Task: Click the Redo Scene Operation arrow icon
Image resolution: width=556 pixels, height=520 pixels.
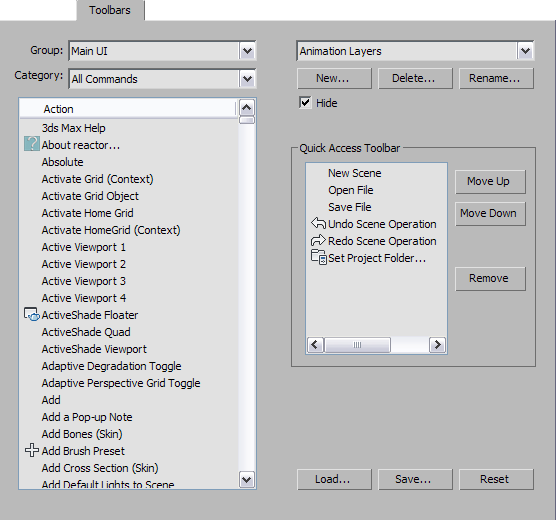Action: [x=318, y=240]
